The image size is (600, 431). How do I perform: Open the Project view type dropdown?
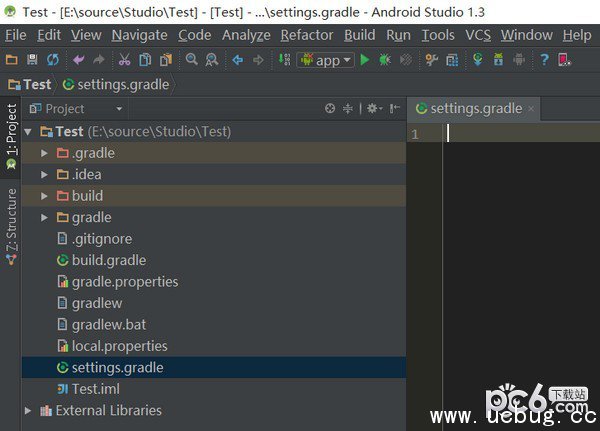coord(76,109)
